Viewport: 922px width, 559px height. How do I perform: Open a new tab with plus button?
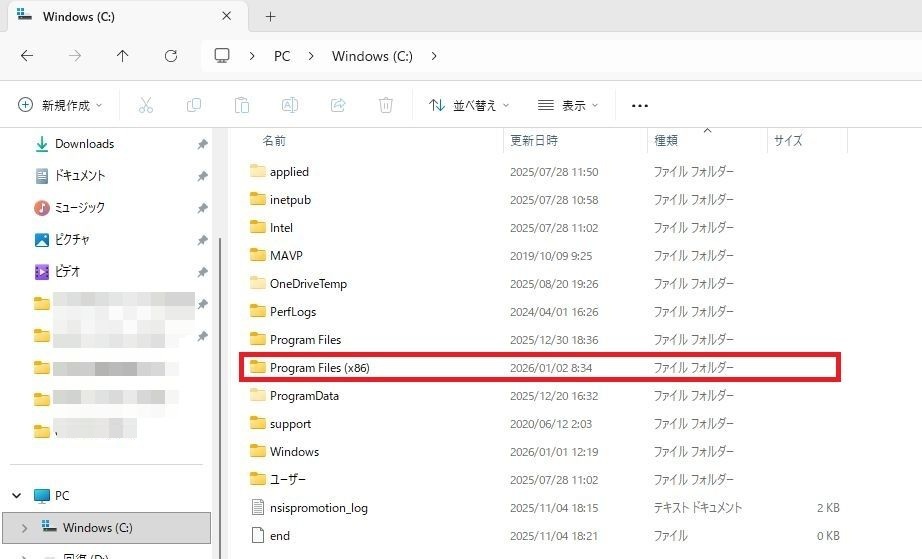(270, 16)
